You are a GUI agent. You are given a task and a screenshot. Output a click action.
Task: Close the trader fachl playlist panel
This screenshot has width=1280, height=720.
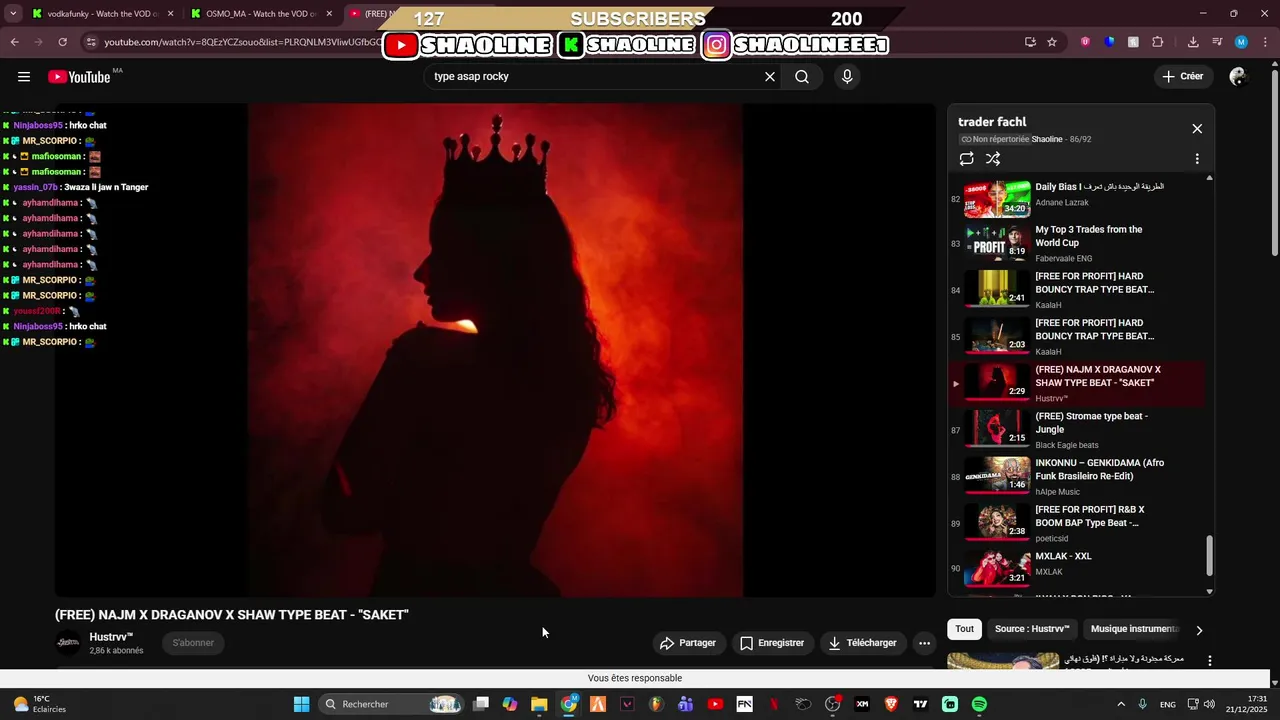tap(1197, 129)
